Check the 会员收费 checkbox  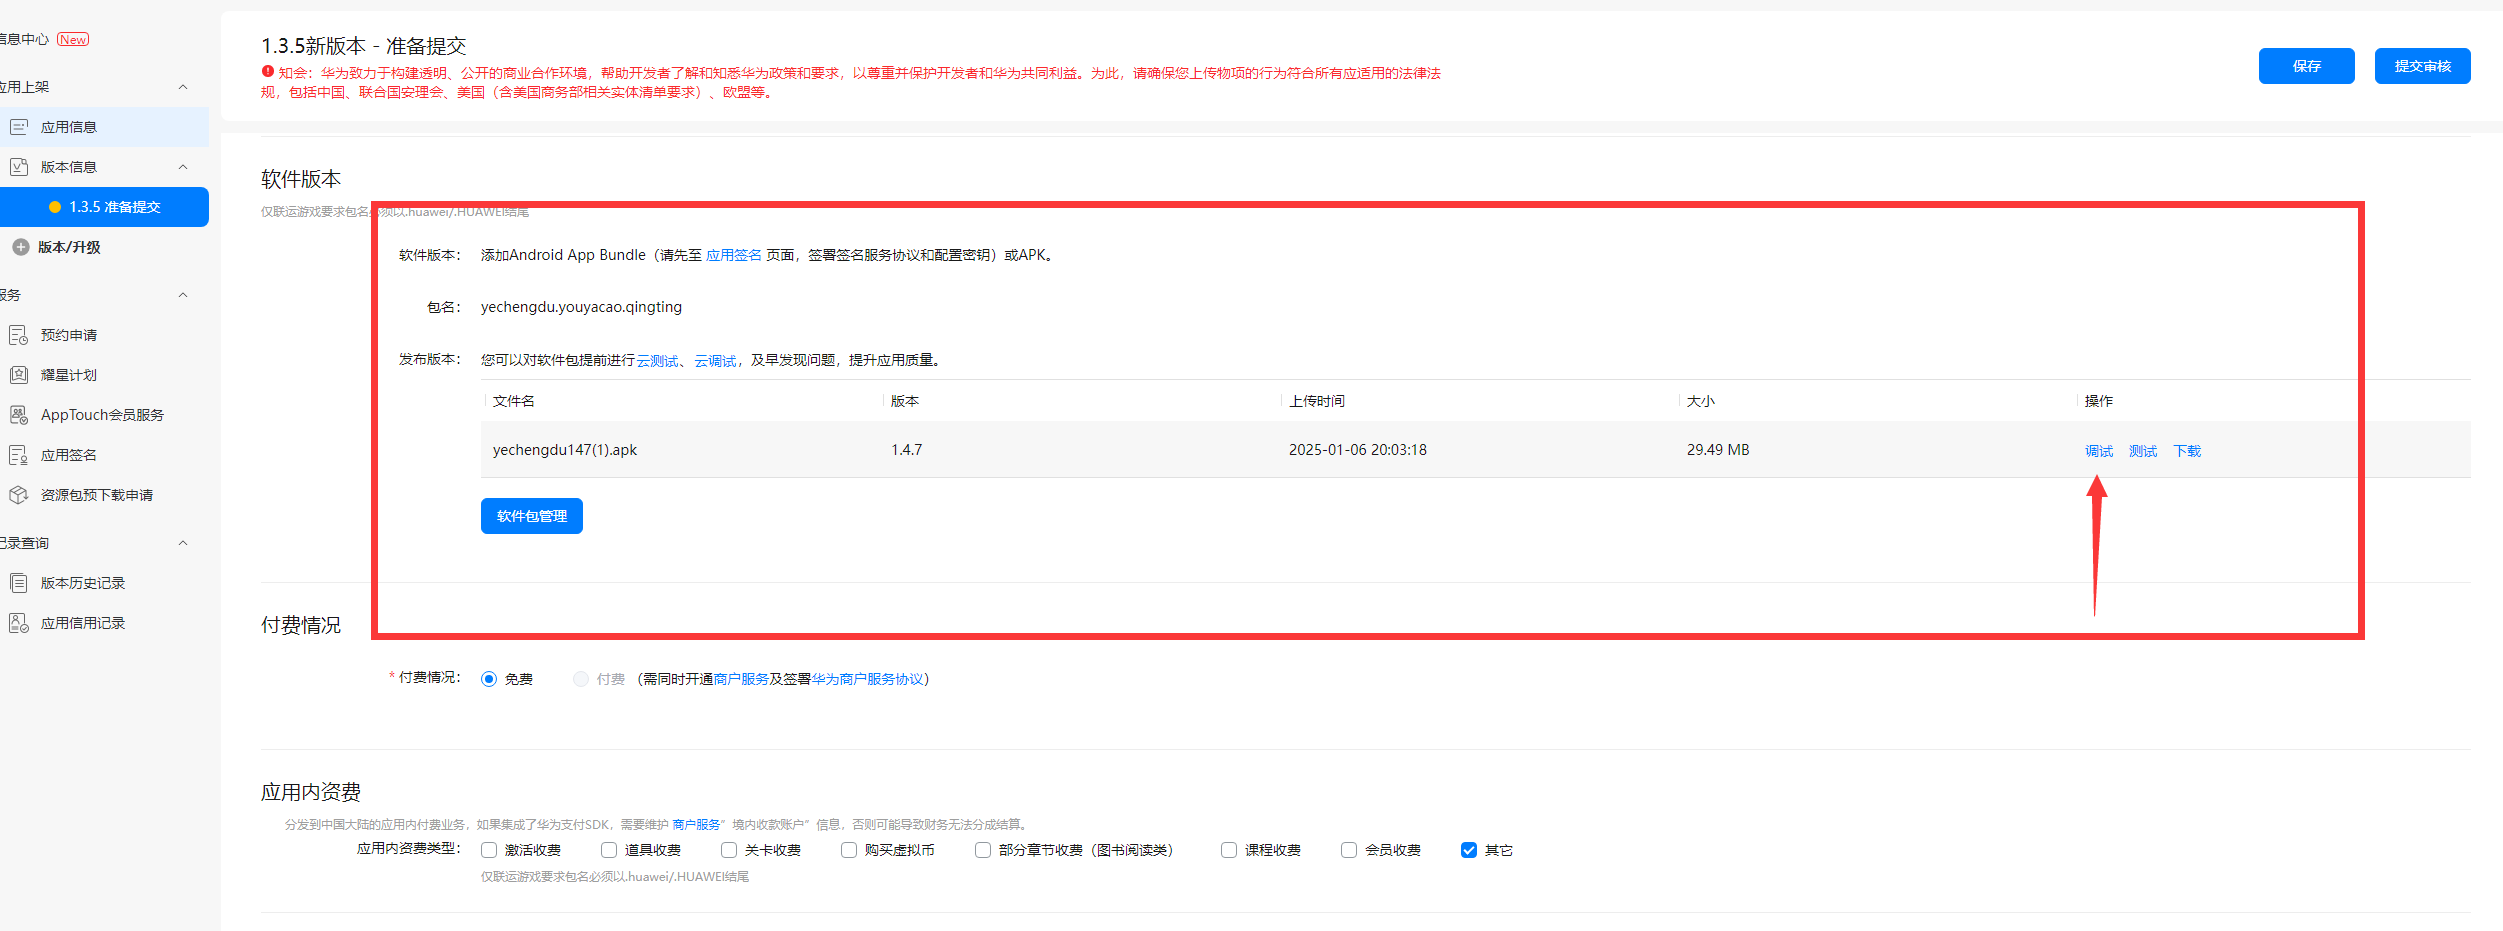(x=1349, y=850)
